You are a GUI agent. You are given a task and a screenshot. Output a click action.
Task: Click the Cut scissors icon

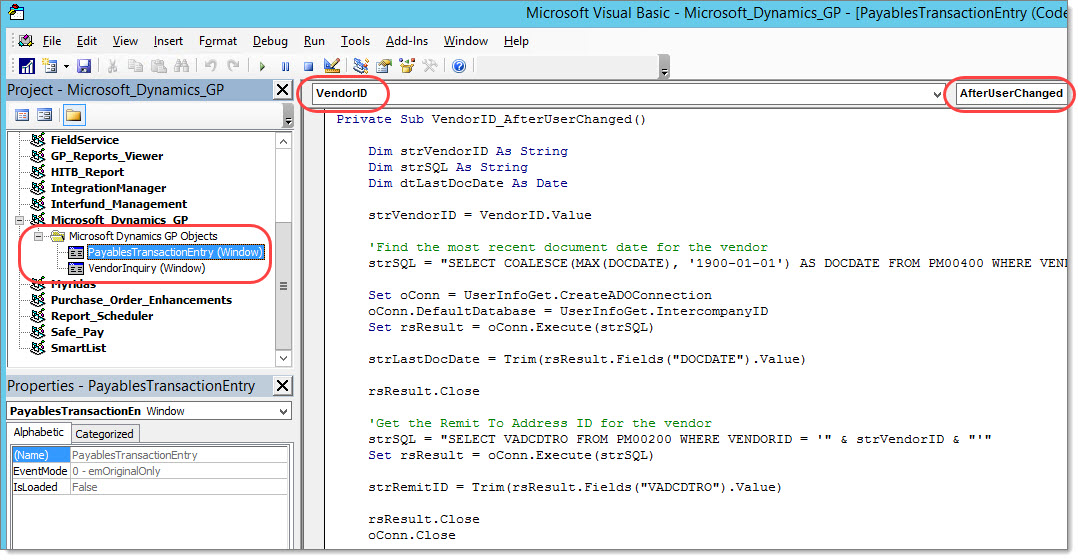click(113, 66)
